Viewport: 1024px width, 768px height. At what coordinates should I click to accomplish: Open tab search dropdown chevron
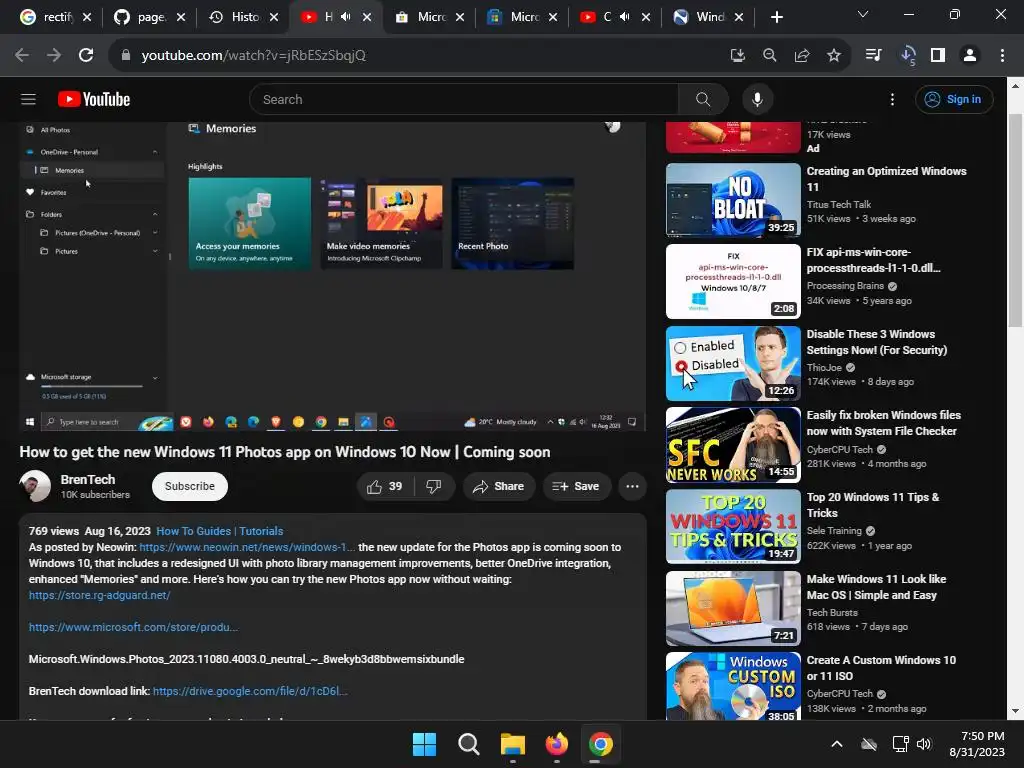tap(863, 14)
